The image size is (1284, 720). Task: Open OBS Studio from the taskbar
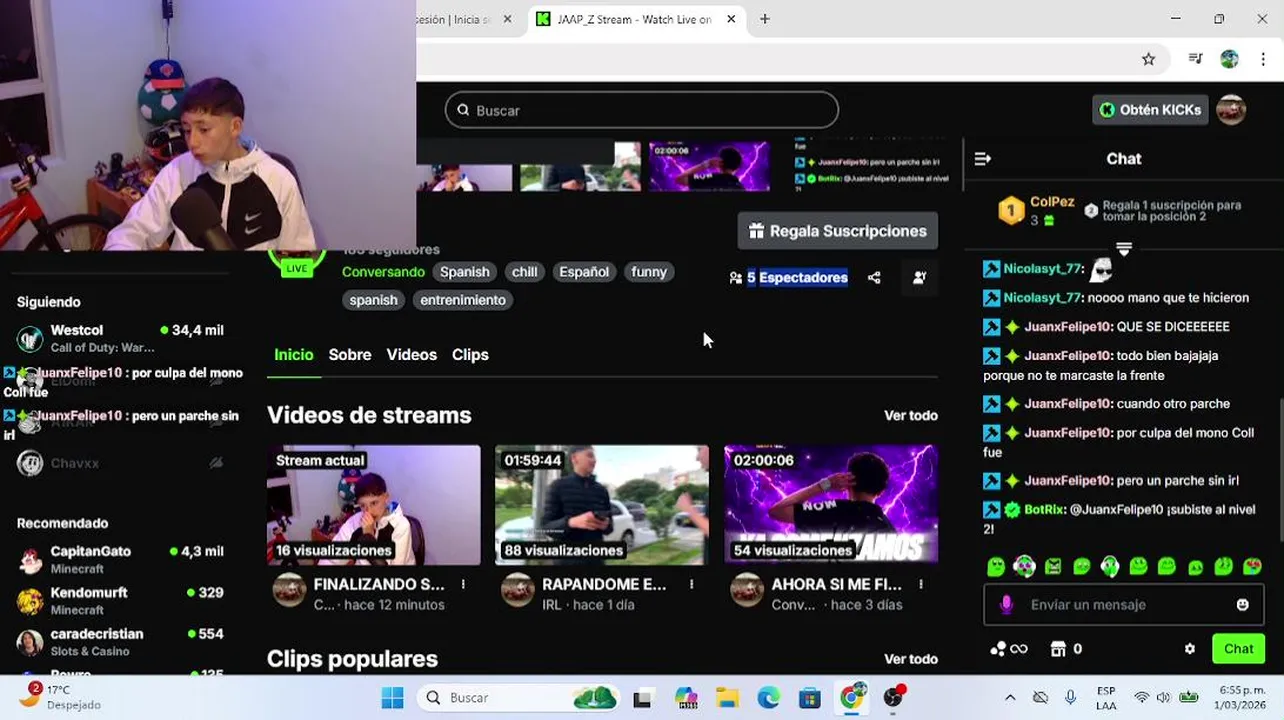[x=893, y=698]
